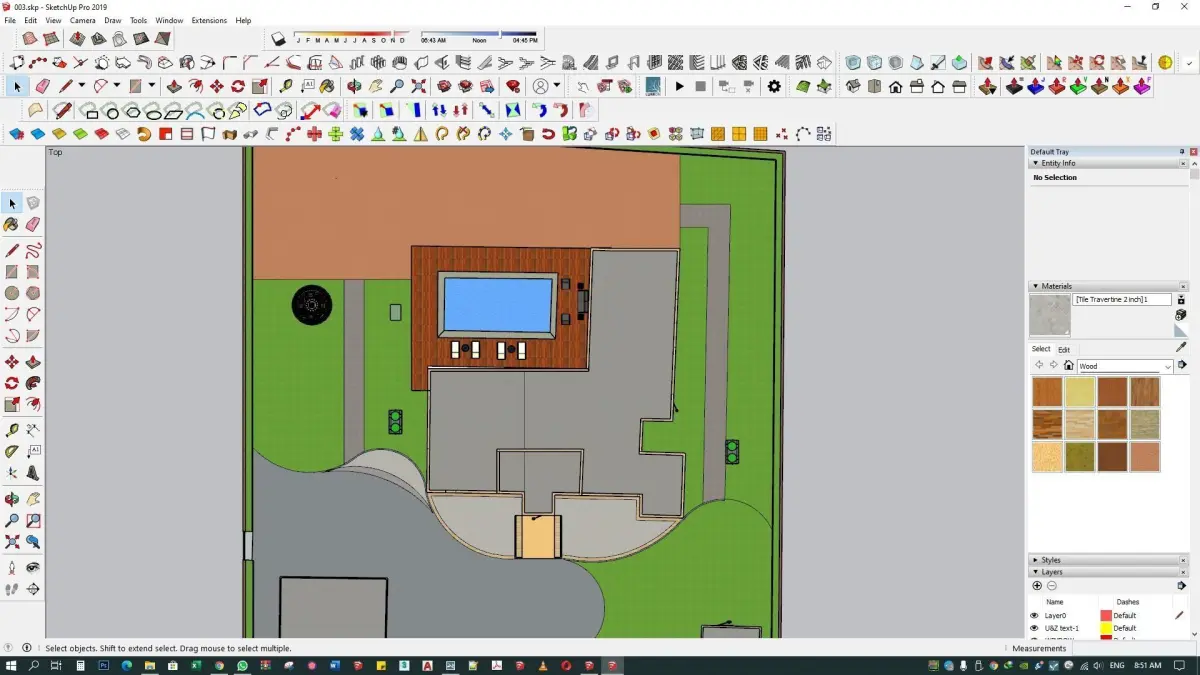Select the Orbit tool in left toolbar

pyautogui.click(x=12, y=499)
